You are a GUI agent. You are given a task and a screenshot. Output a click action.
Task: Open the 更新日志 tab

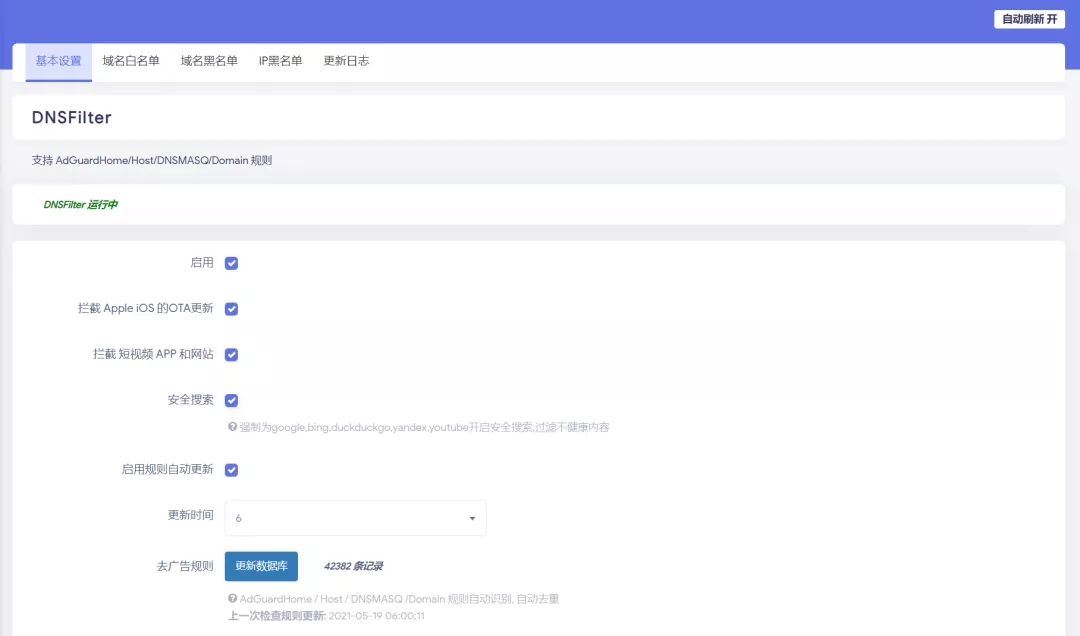coord(346,61)
